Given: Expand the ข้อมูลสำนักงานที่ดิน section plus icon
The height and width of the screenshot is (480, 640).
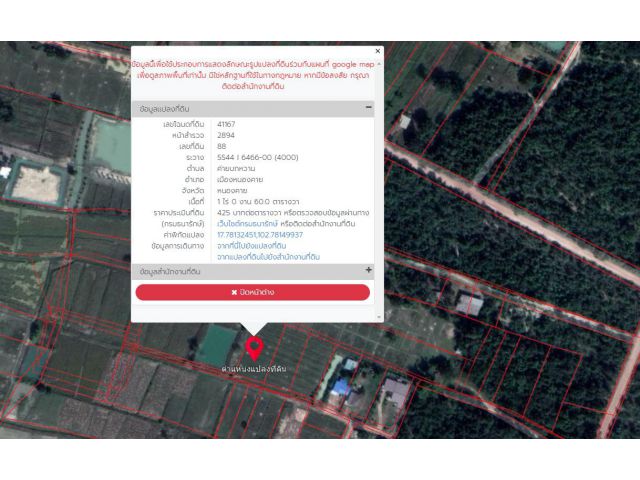Looking at the screenshot, I should pos(368,270).
